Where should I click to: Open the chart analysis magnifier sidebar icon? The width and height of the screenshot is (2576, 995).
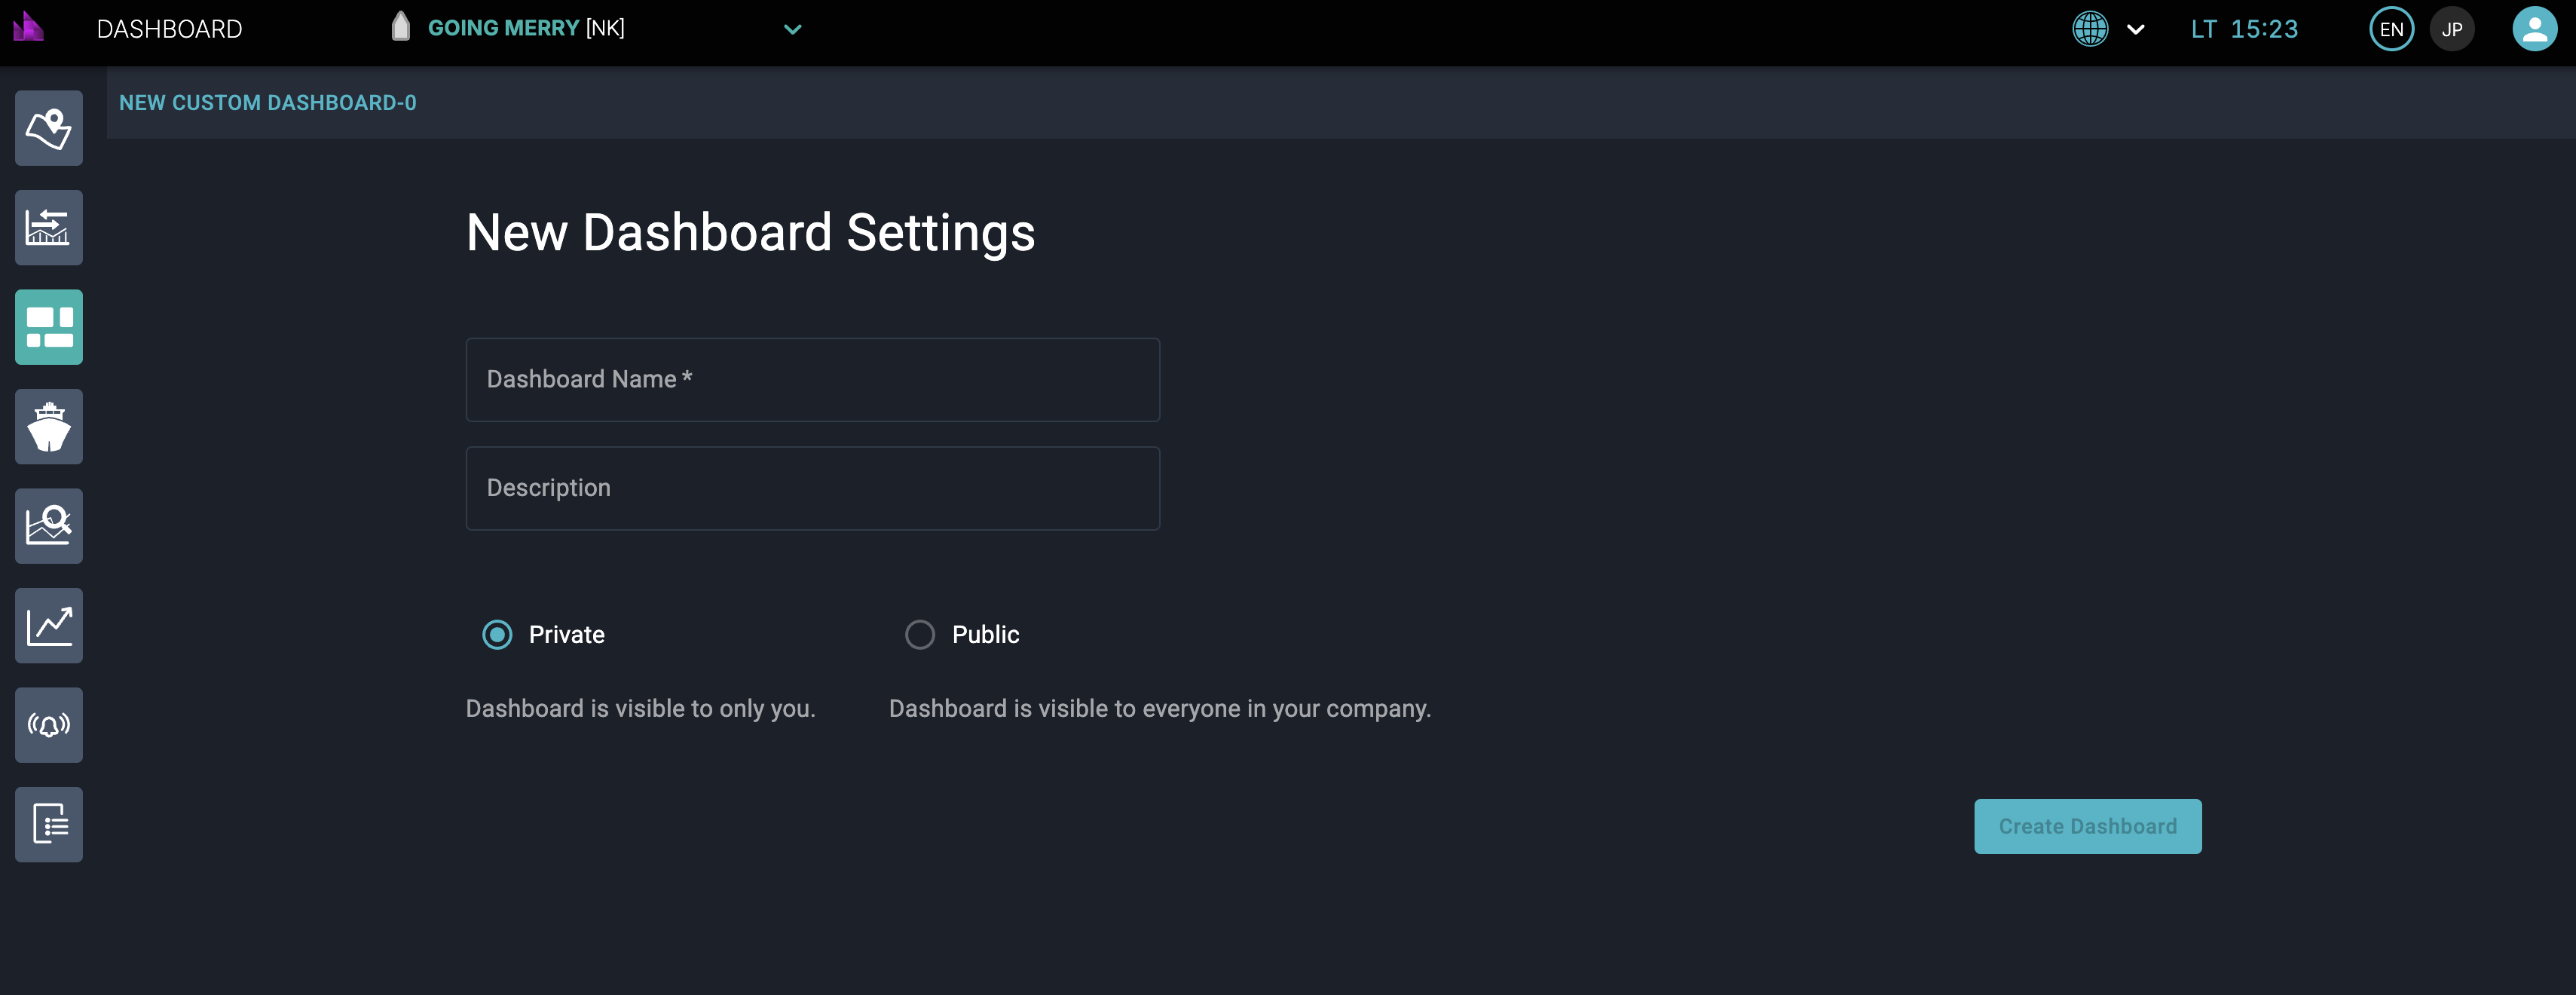point(48,526)
